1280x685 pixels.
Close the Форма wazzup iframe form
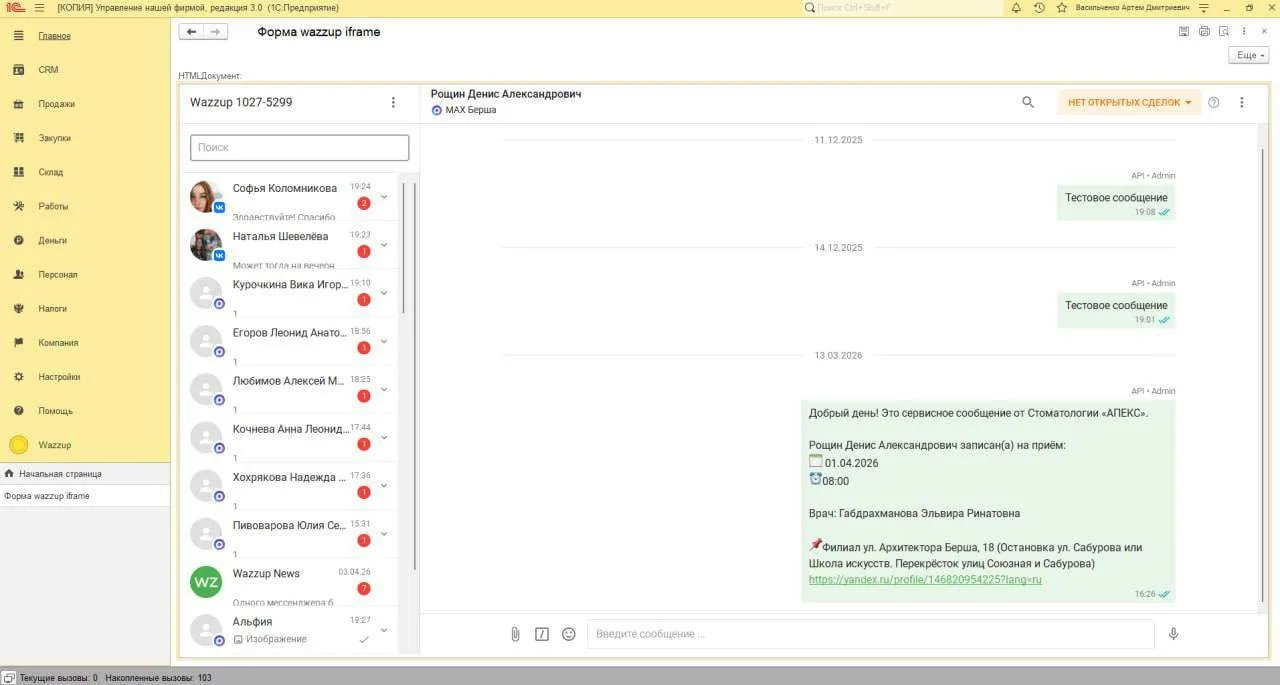[1264, 32]
